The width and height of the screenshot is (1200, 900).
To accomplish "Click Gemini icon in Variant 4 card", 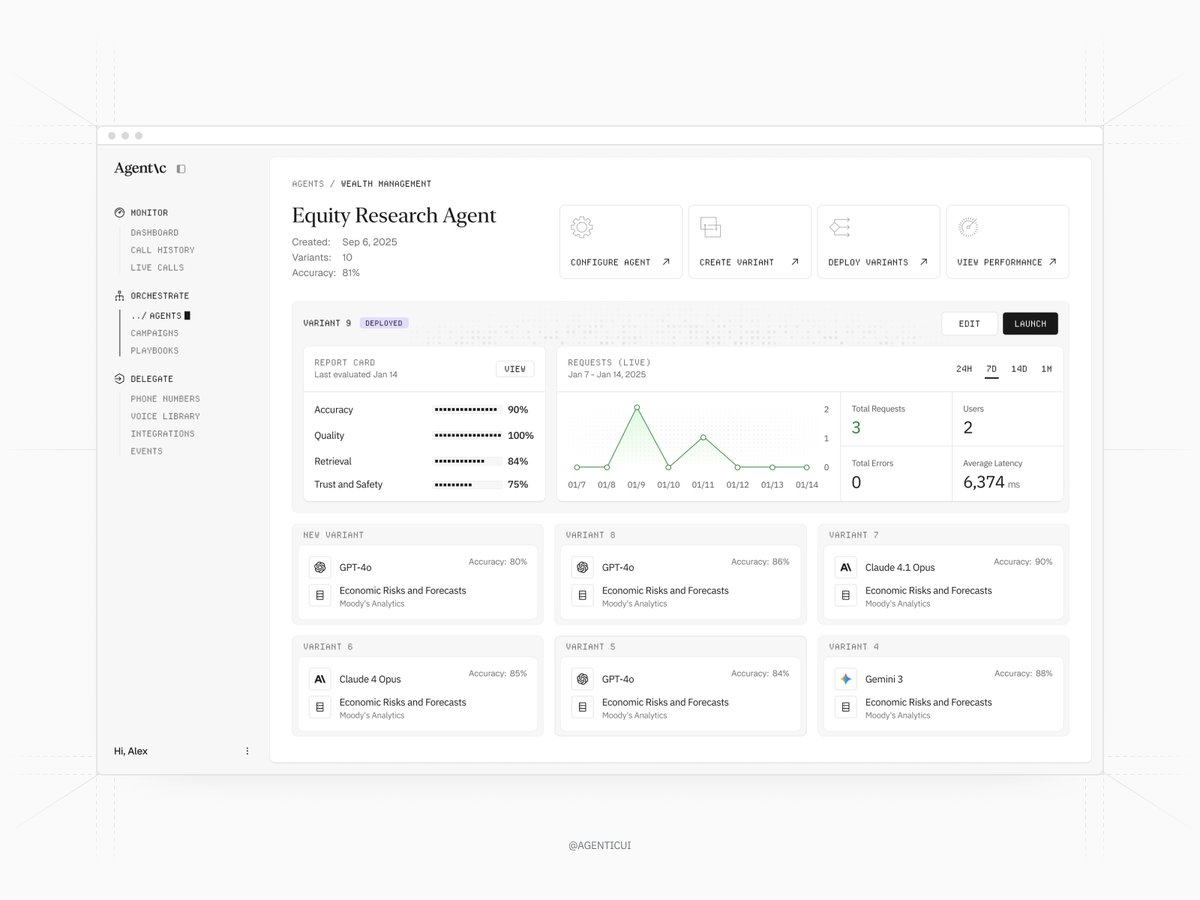I will pos(846,679).
